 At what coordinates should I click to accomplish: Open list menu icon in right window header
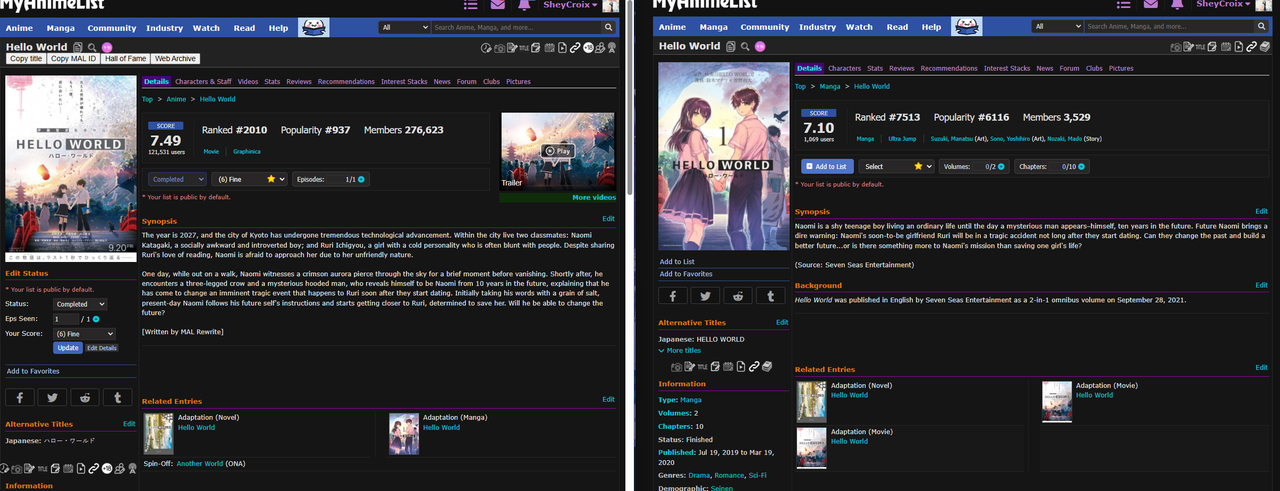[x=1123, y=5]
